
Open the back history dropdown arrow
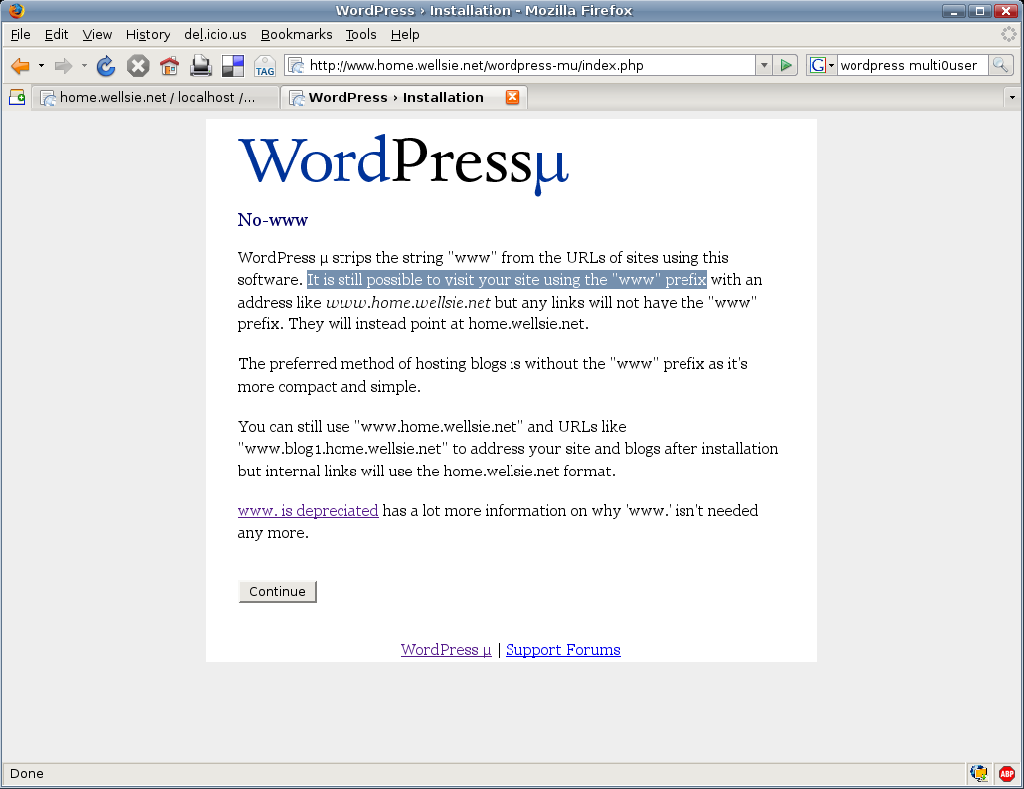click(42, 66)
